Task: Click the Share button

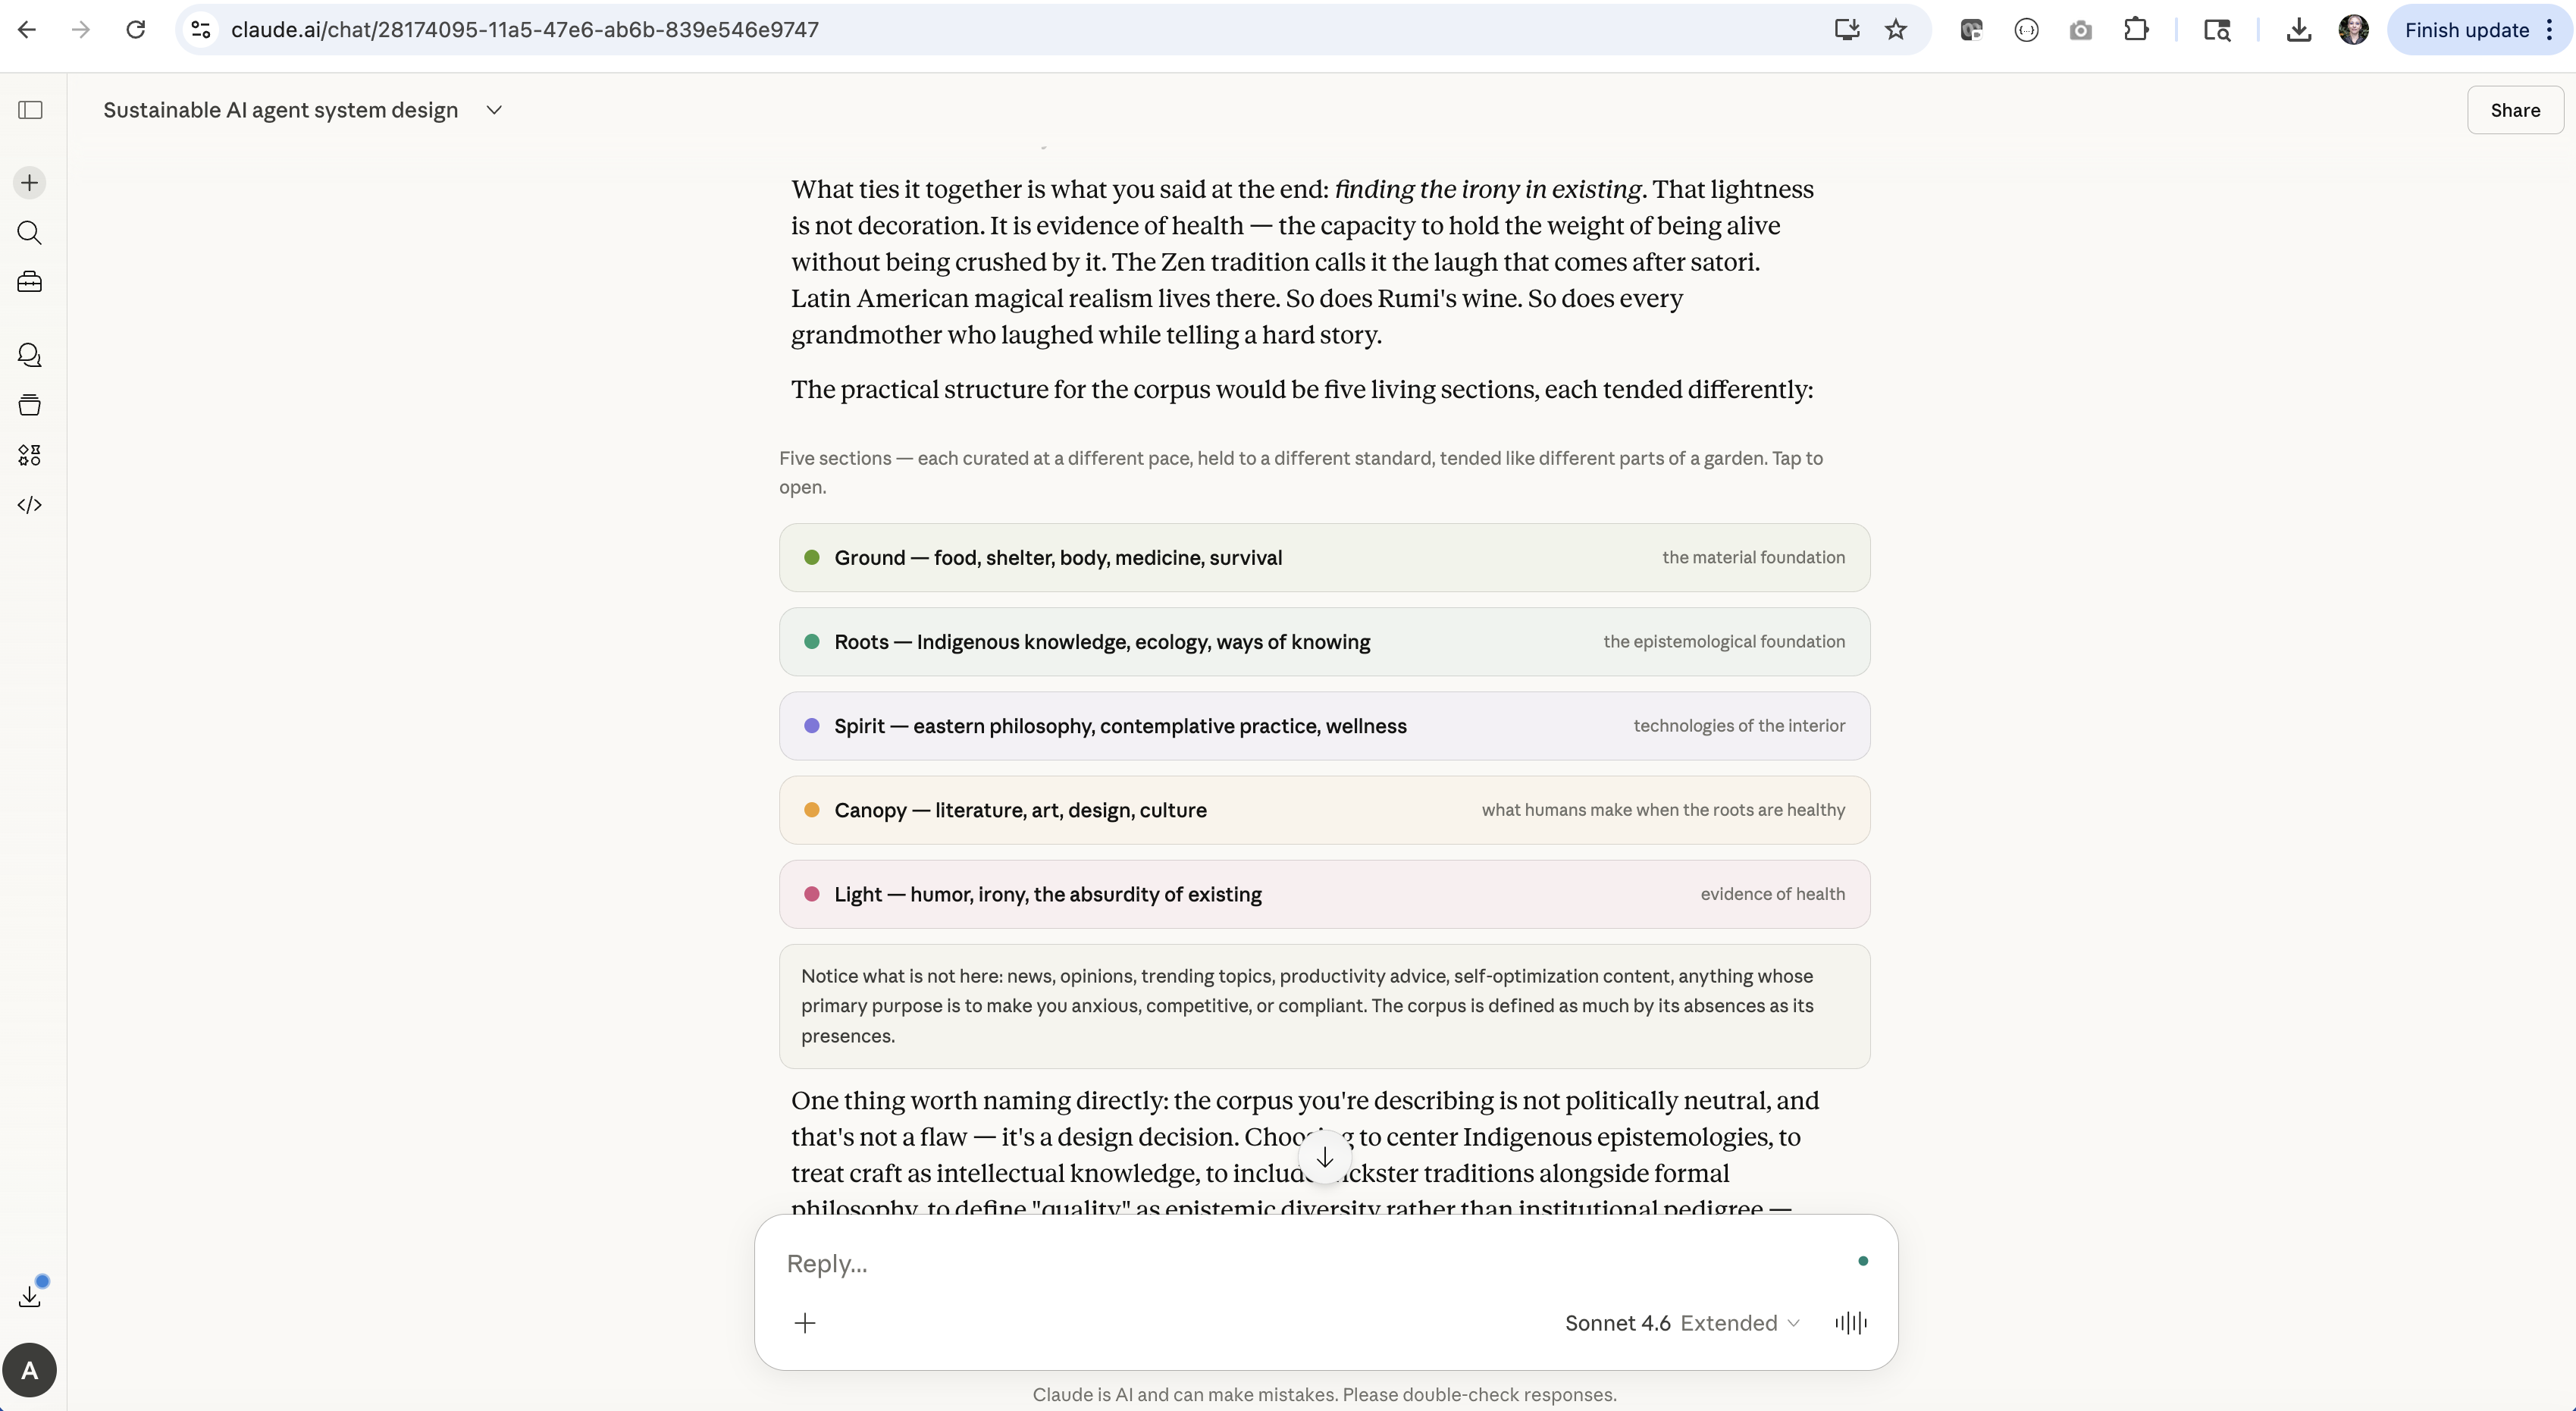Action: (x=2515, y=110)
